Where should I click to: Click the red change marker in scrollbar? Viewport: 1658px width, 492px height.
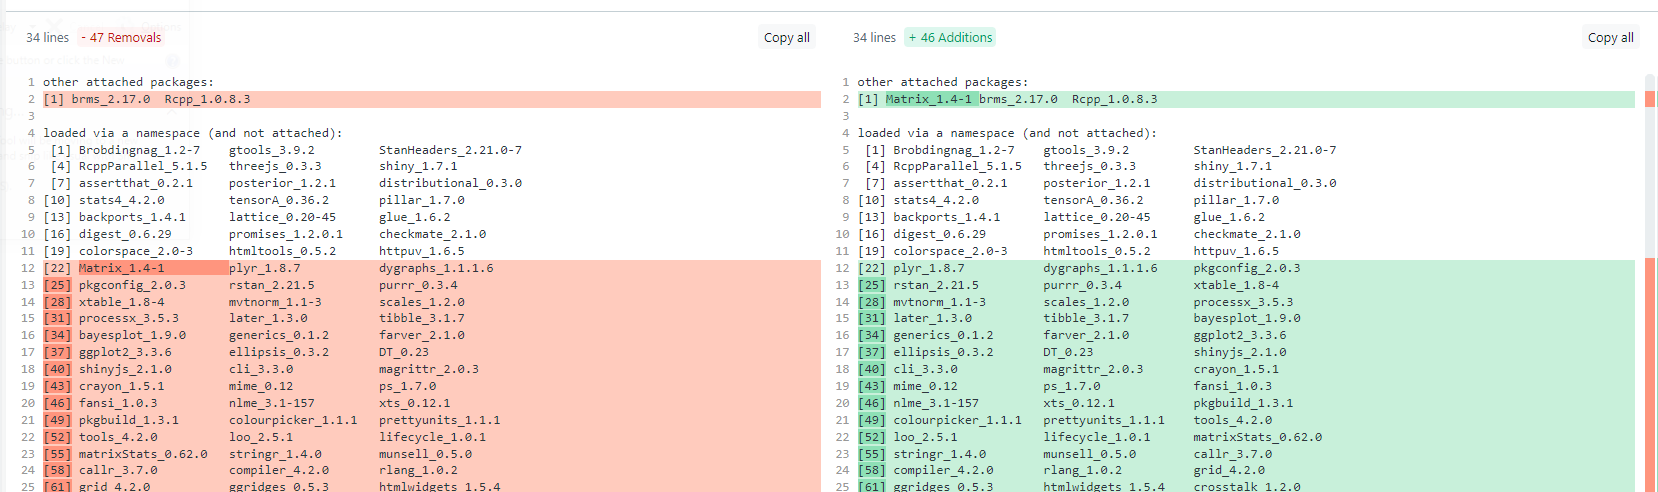click(1650, 99)
